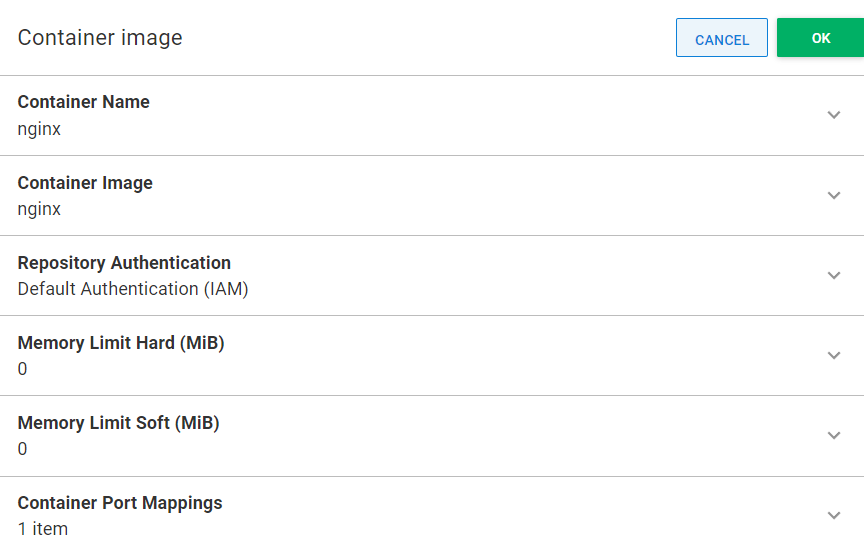
Task: Select the Default Authentication (IAM) value
Action: 133,289
